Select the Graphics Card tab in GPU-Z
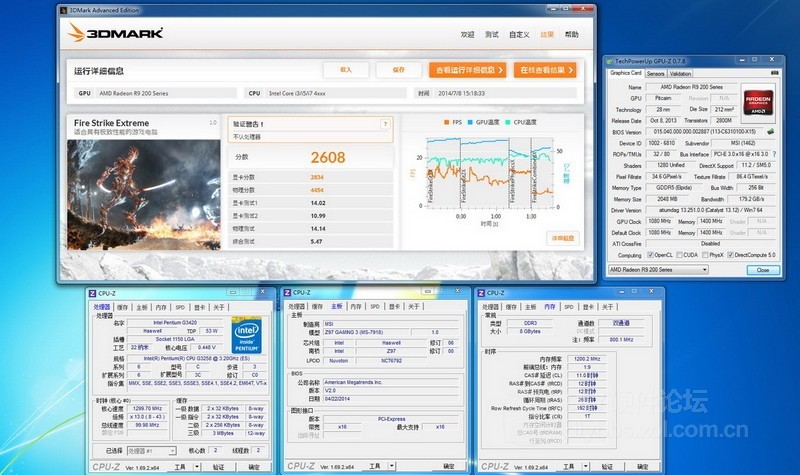 (x=626, y=73)
